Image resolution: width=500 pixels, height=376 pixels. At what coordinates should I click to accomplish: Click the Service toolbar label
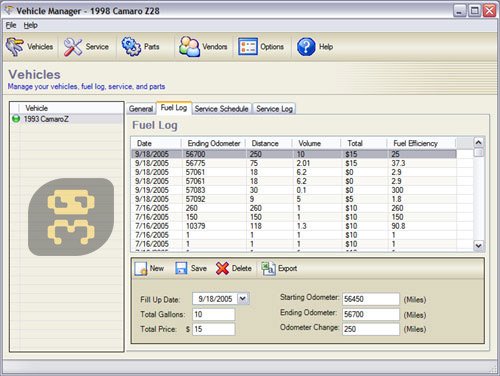tap(97, 47)
